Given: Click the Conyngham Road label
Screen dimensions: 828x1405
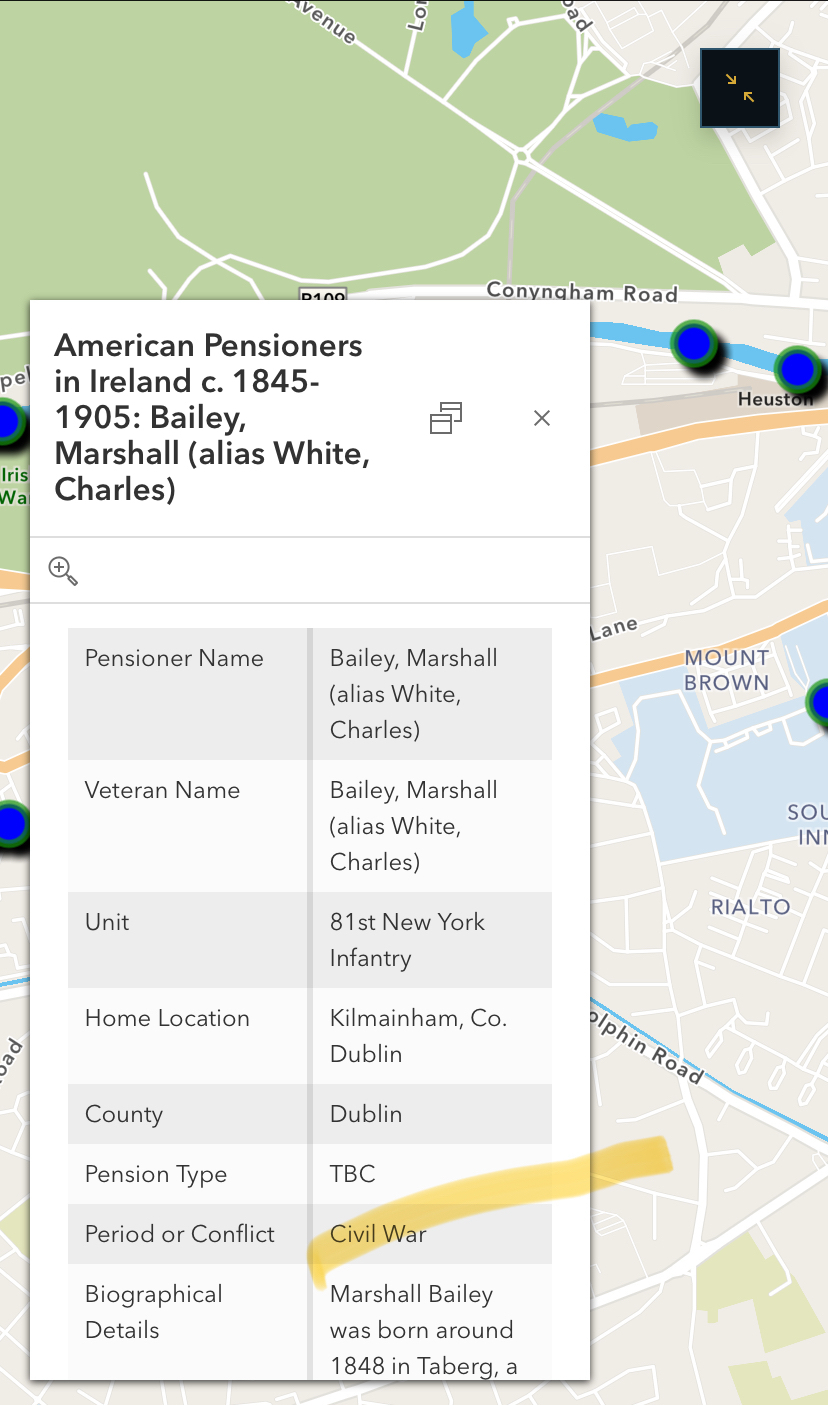Looking at the screenshot, I should pos(582,291).
